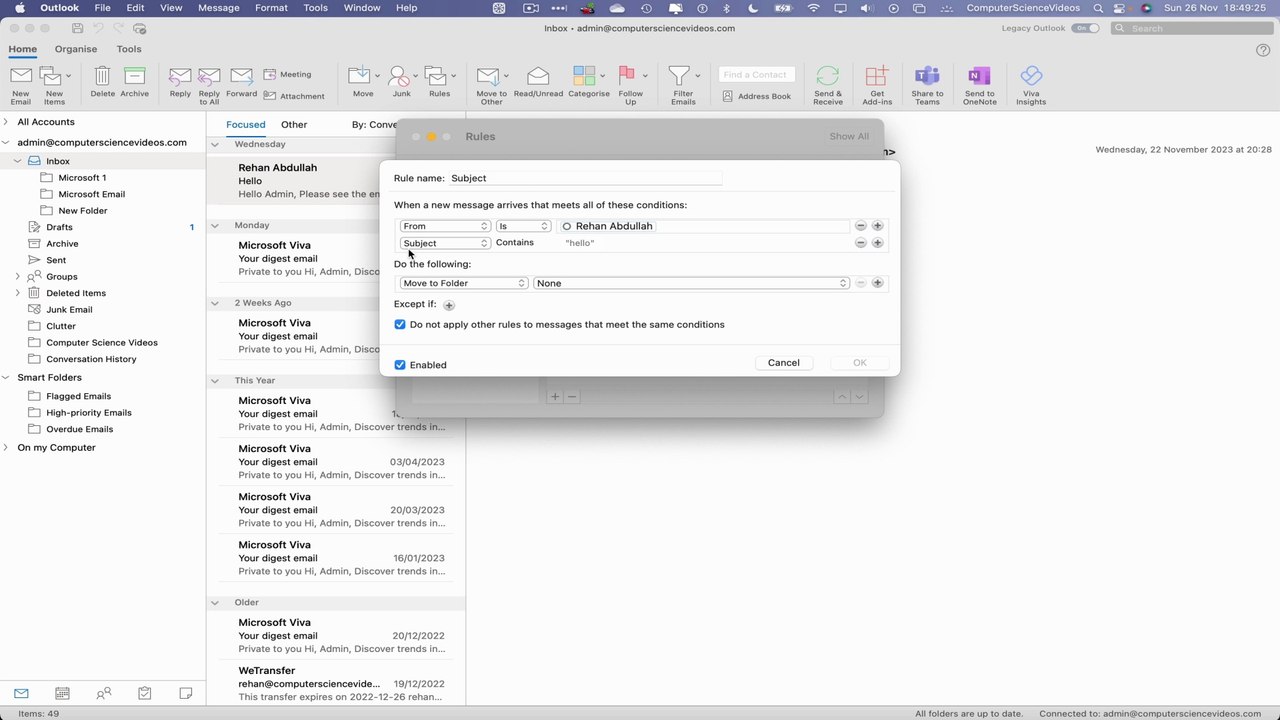
Task: Switch to Calendar view icon
Action: coord(62,693)
